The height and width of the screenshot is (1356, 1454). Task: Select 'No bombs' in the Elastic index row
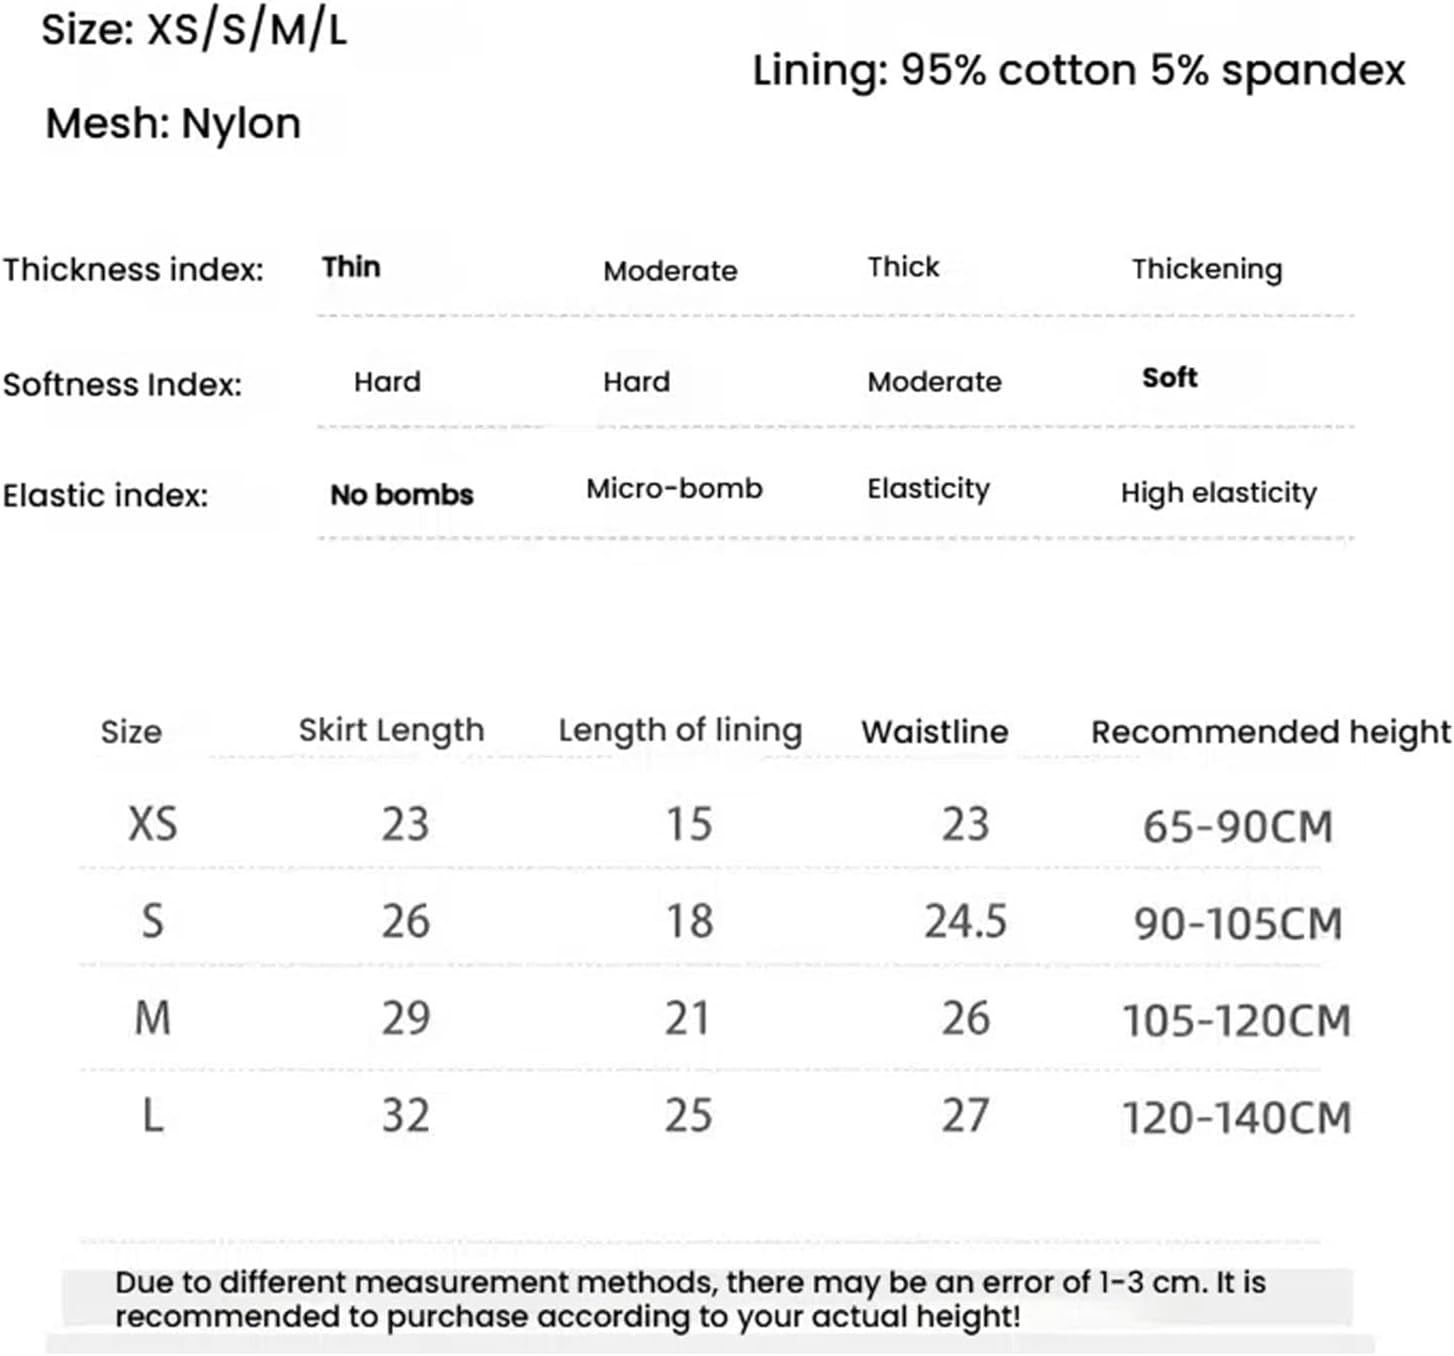[x=401, y=495]
